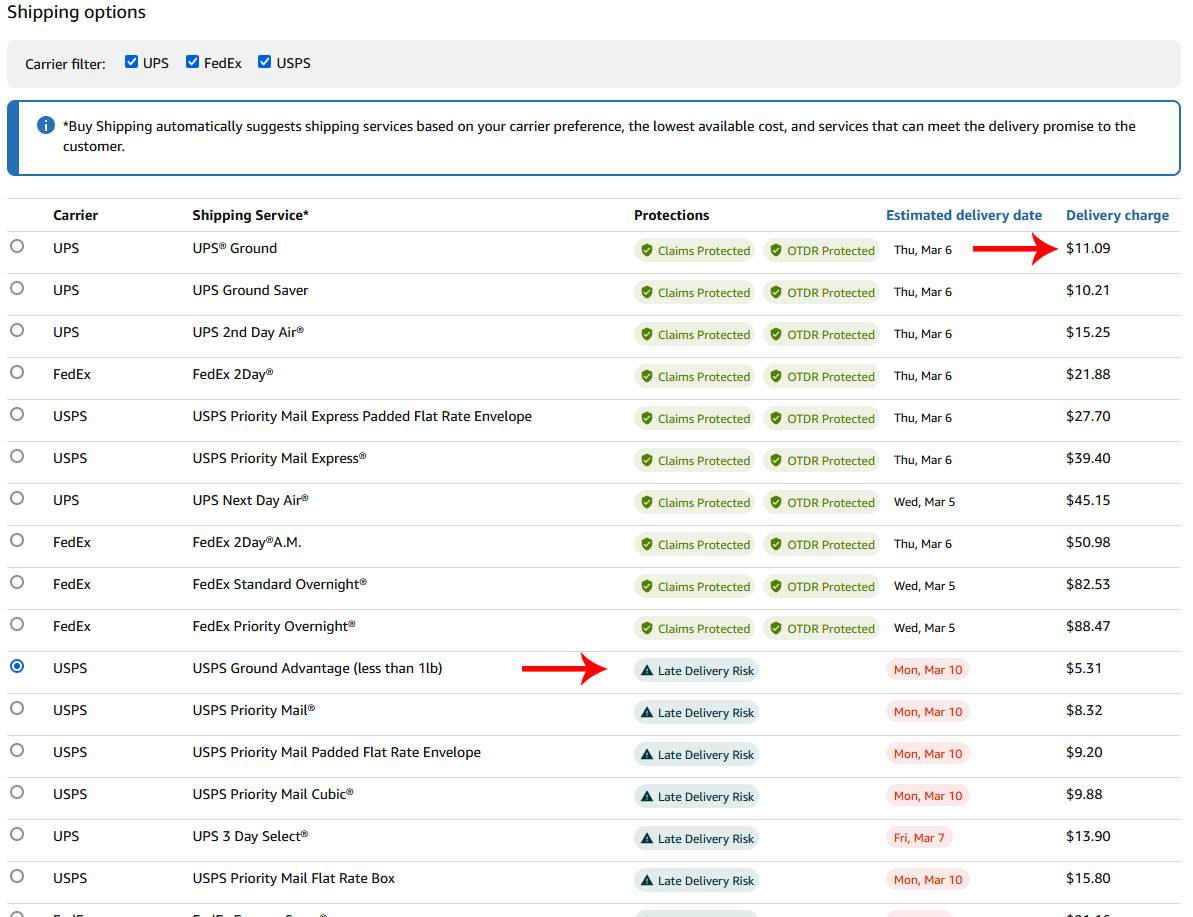1193x917 pixels.
Task: Select USPS Priority Mail Cubic radio button
Action: point(17,792)
